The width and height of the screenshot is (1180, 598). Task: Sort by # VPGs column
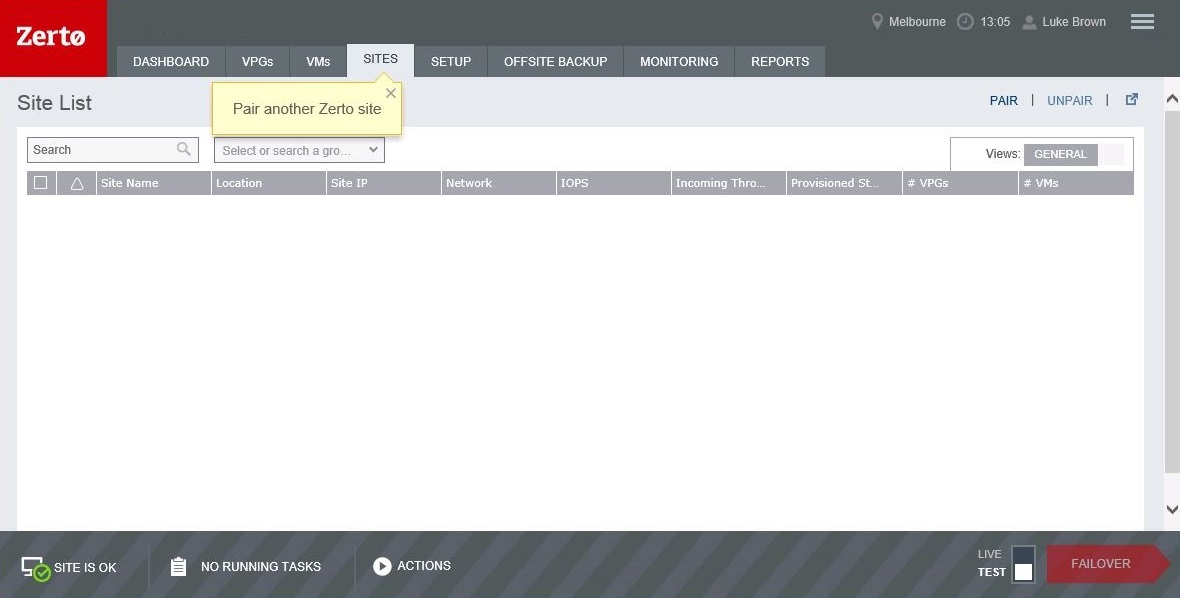[960, 183]
